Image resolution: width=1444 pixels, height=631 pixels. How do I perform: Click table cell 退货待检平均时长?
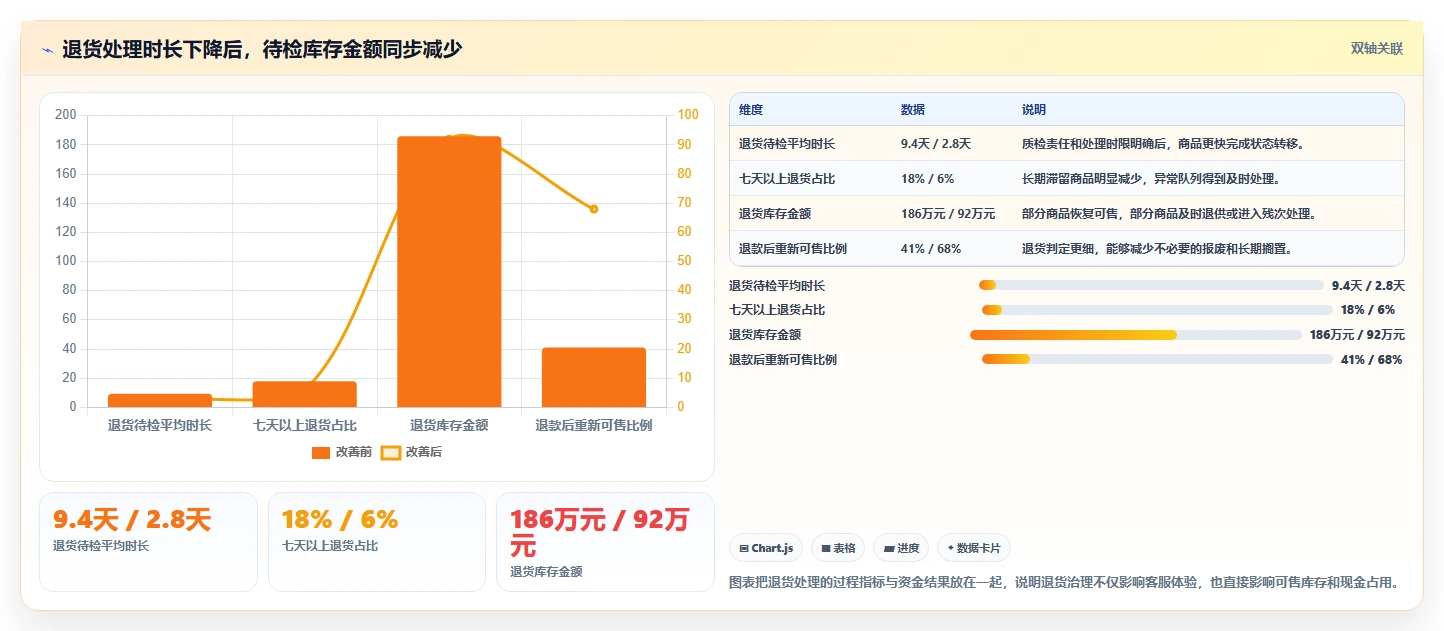coord(787,144)
